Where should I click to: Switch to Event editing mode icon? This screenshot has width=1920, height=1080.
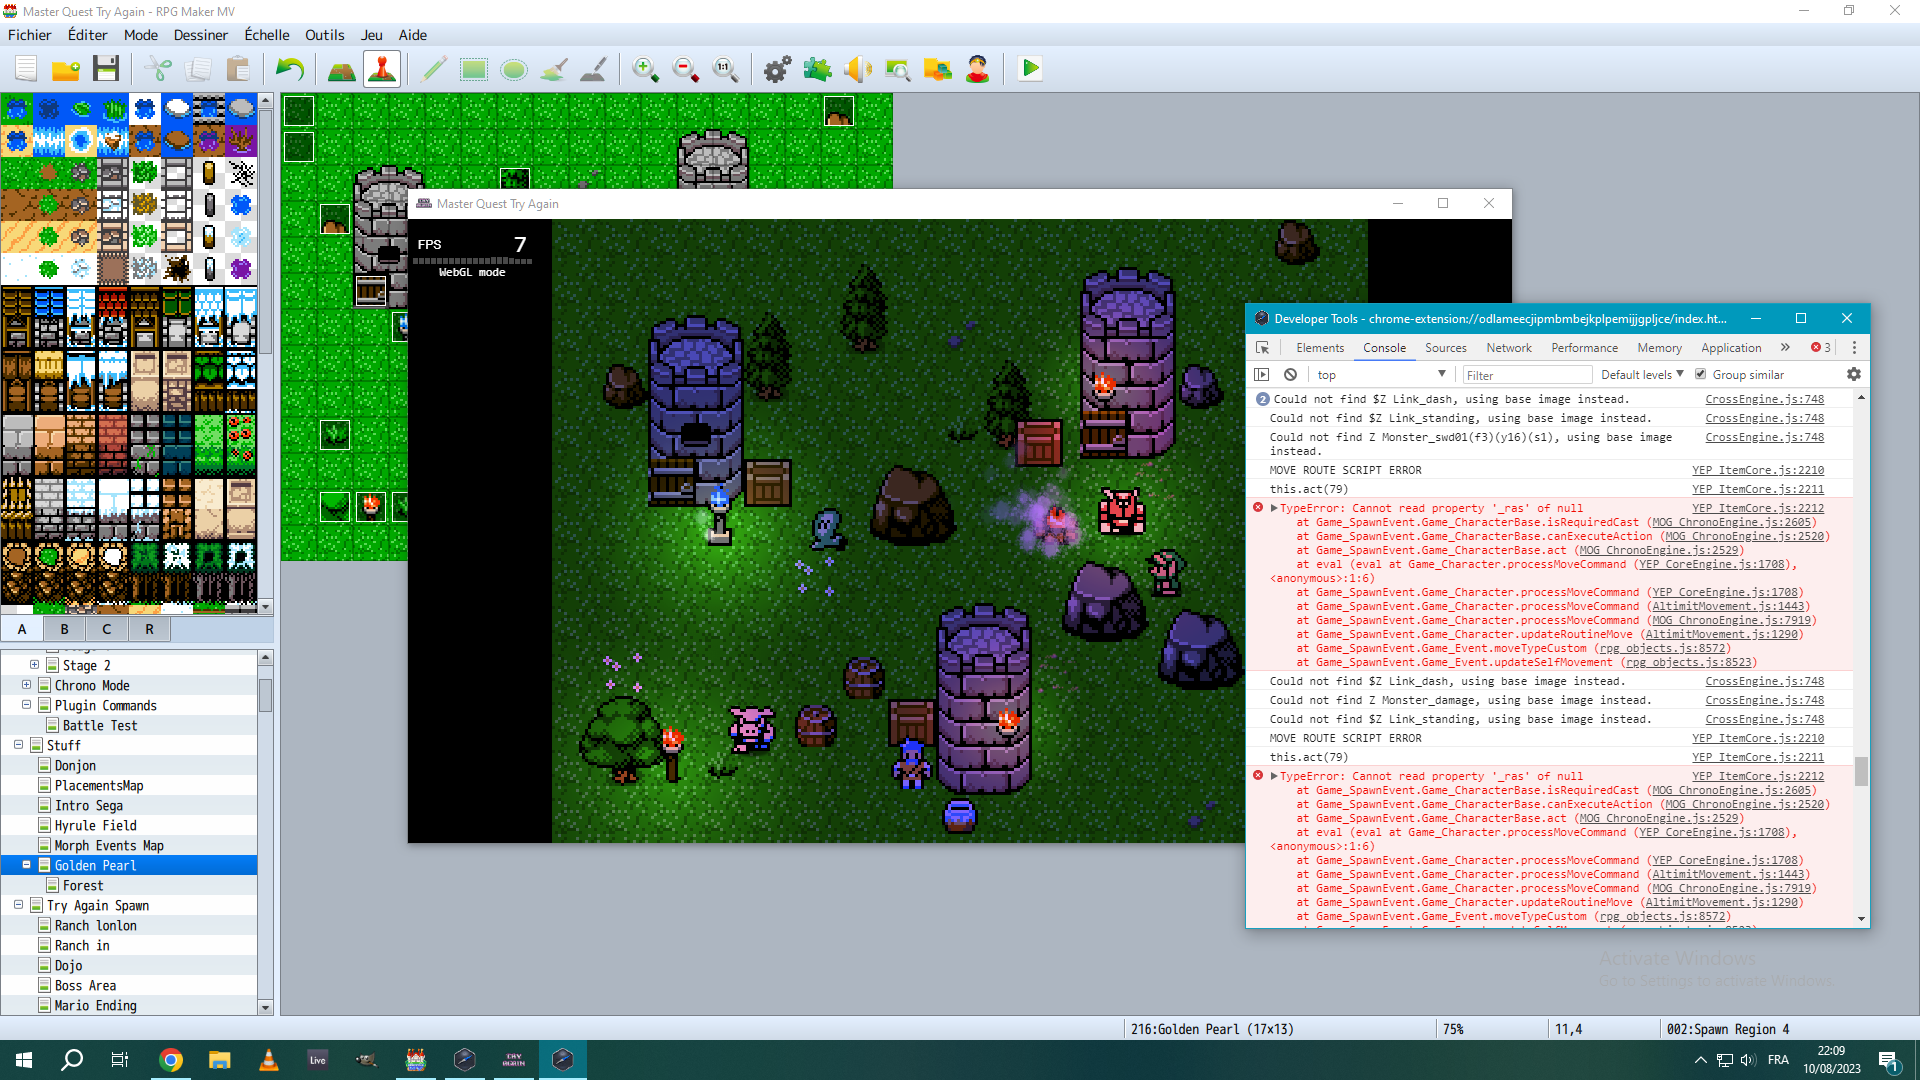(x=382, y=69)
